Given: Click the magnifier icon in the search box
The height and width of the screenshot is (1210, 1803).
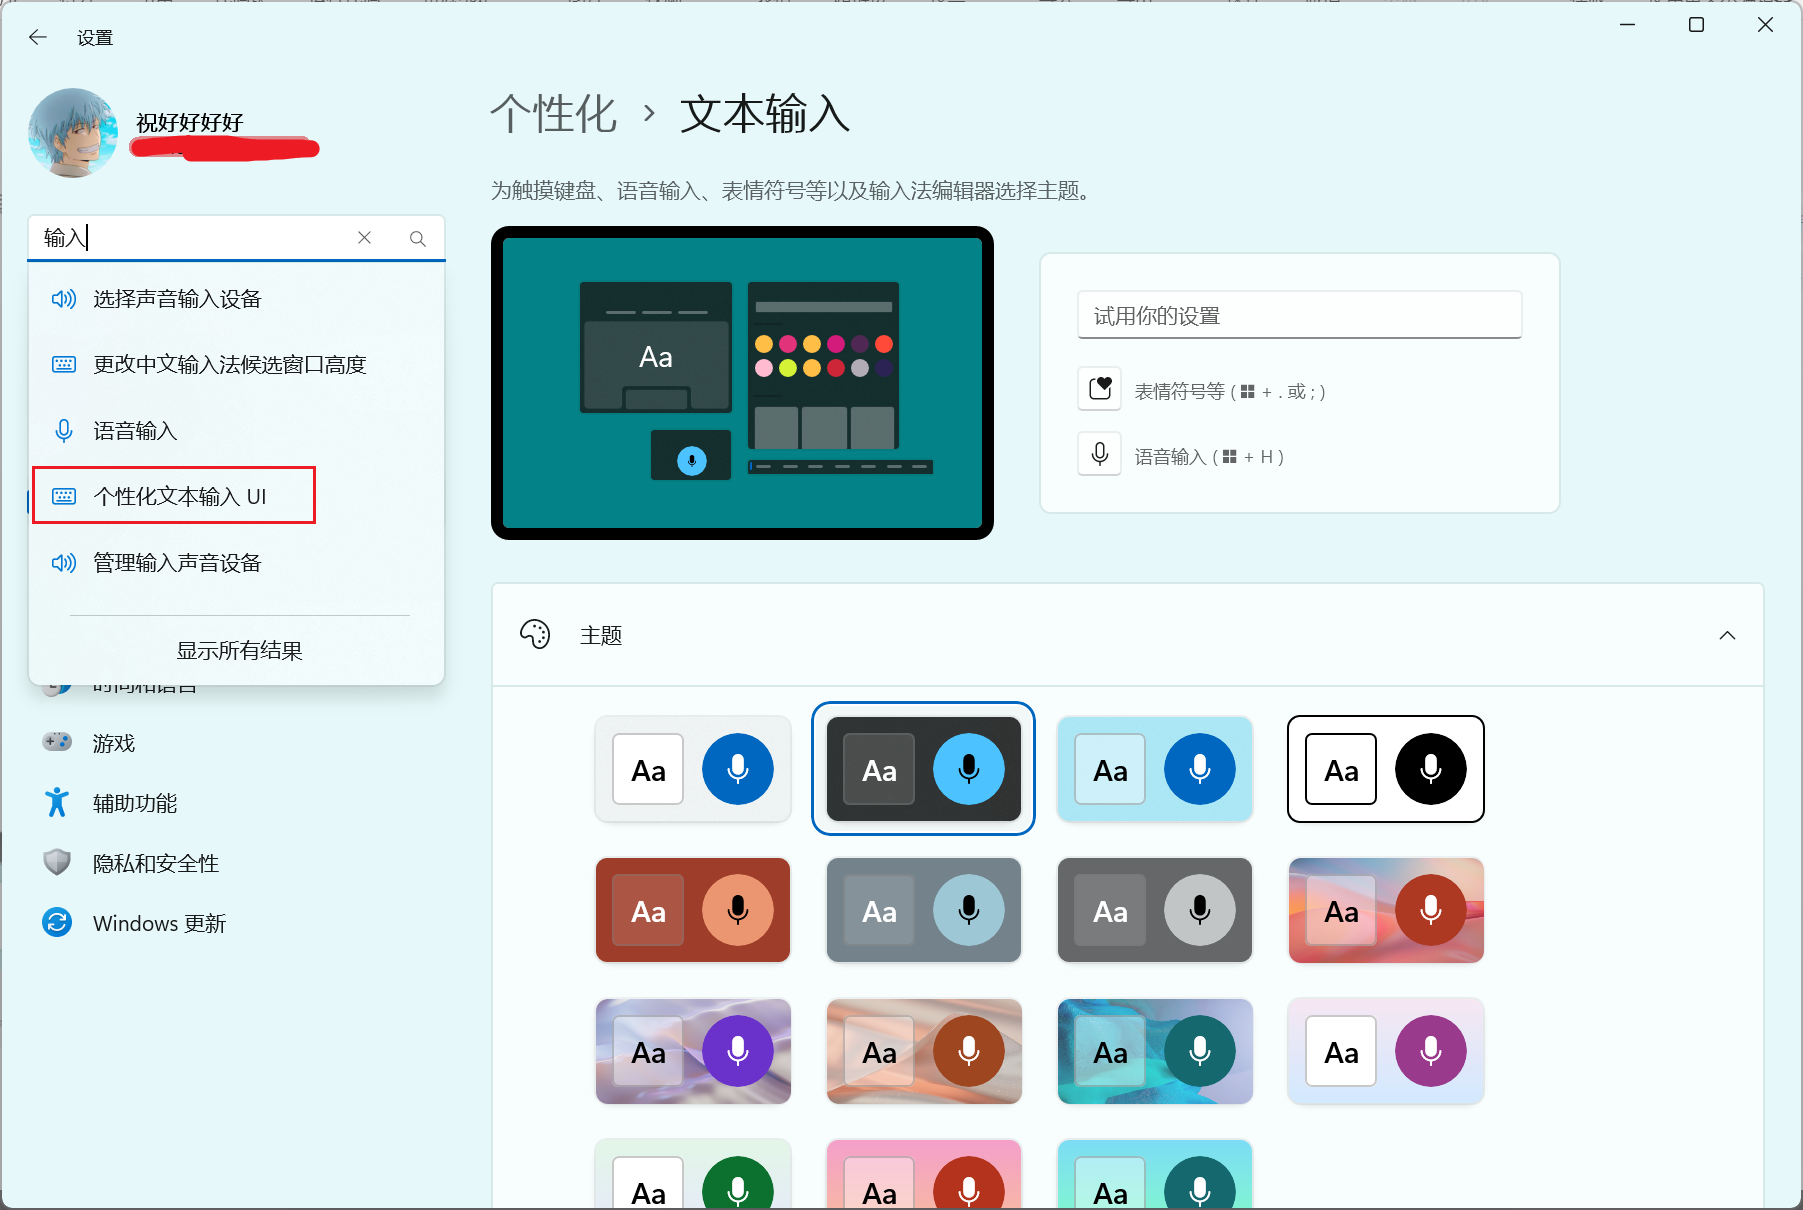Looking at the screenshot, I should pyautogui.click(x=417, y=237).
